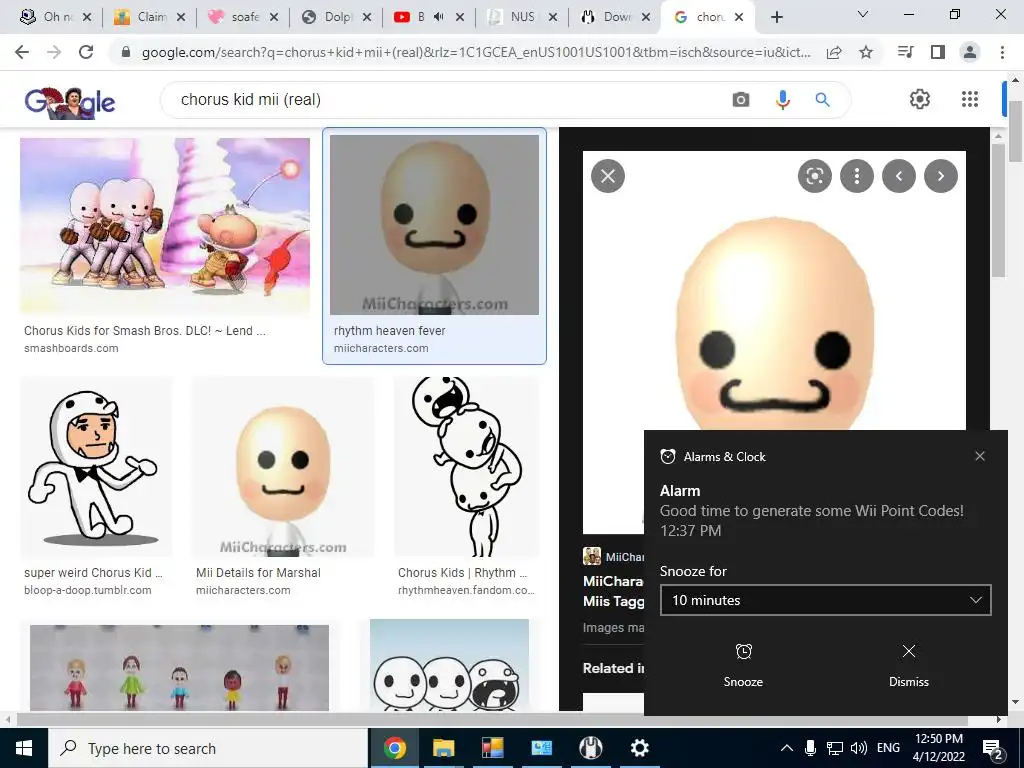Switch to the Claim tab
Screen dimensions: 1024x768
click(x=150, y=17)
